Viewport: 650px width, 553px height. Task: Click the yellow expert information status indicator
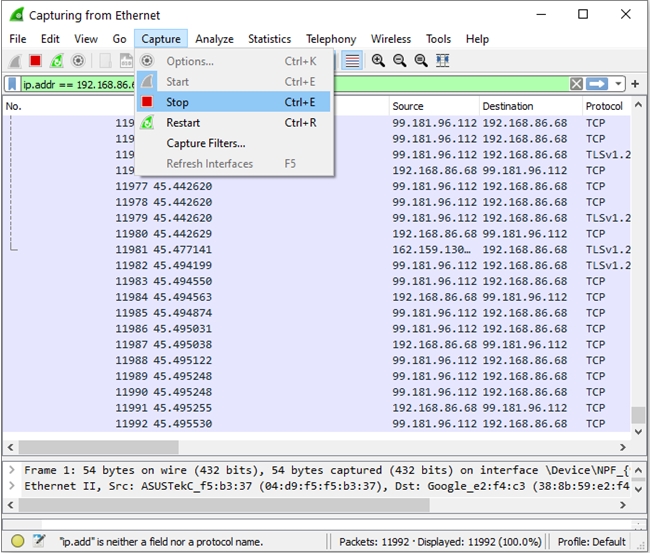[x=18, y=541]
